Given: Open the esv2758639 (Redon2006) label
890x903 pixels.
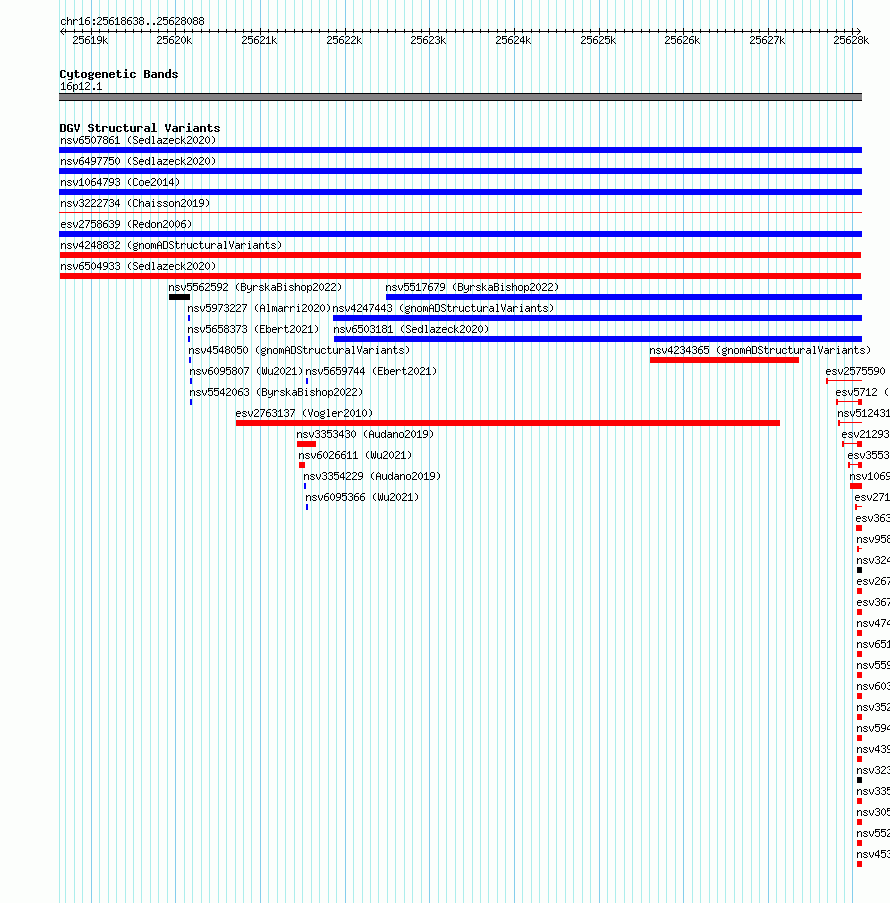Looking at the screenshot, I should coord(126,225).
